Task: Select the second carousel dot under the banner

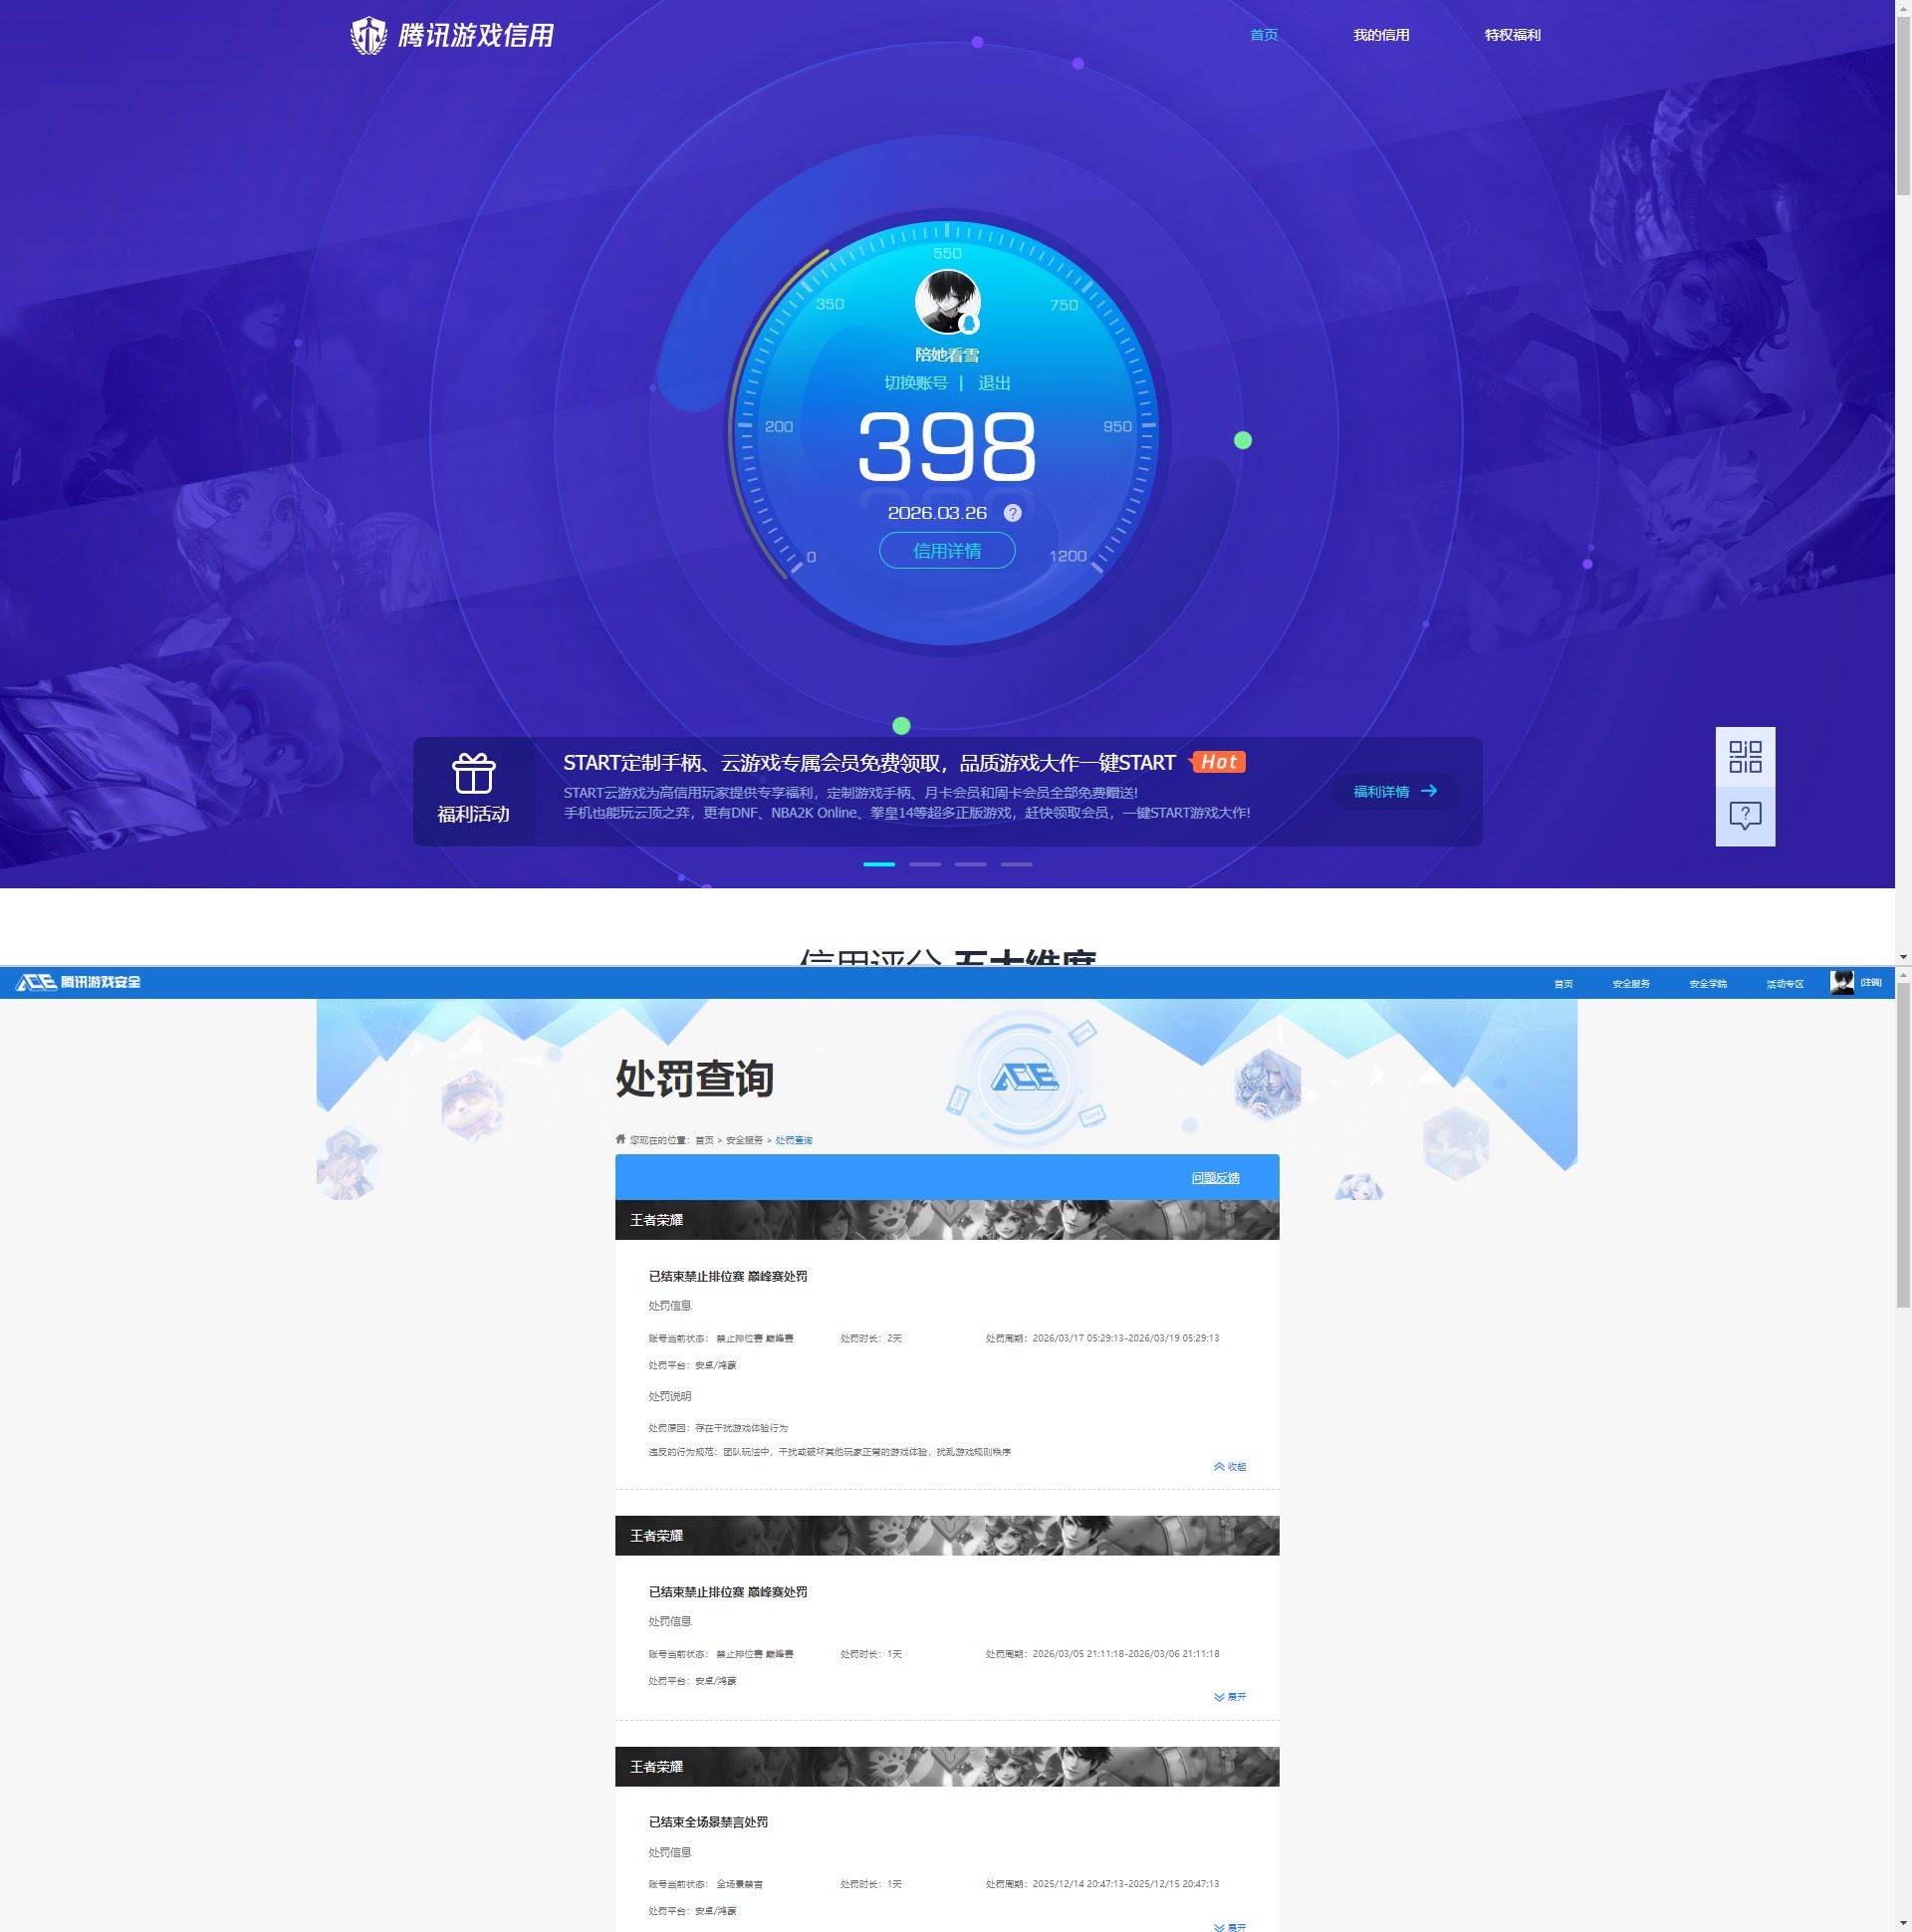Action: [925, 864]
